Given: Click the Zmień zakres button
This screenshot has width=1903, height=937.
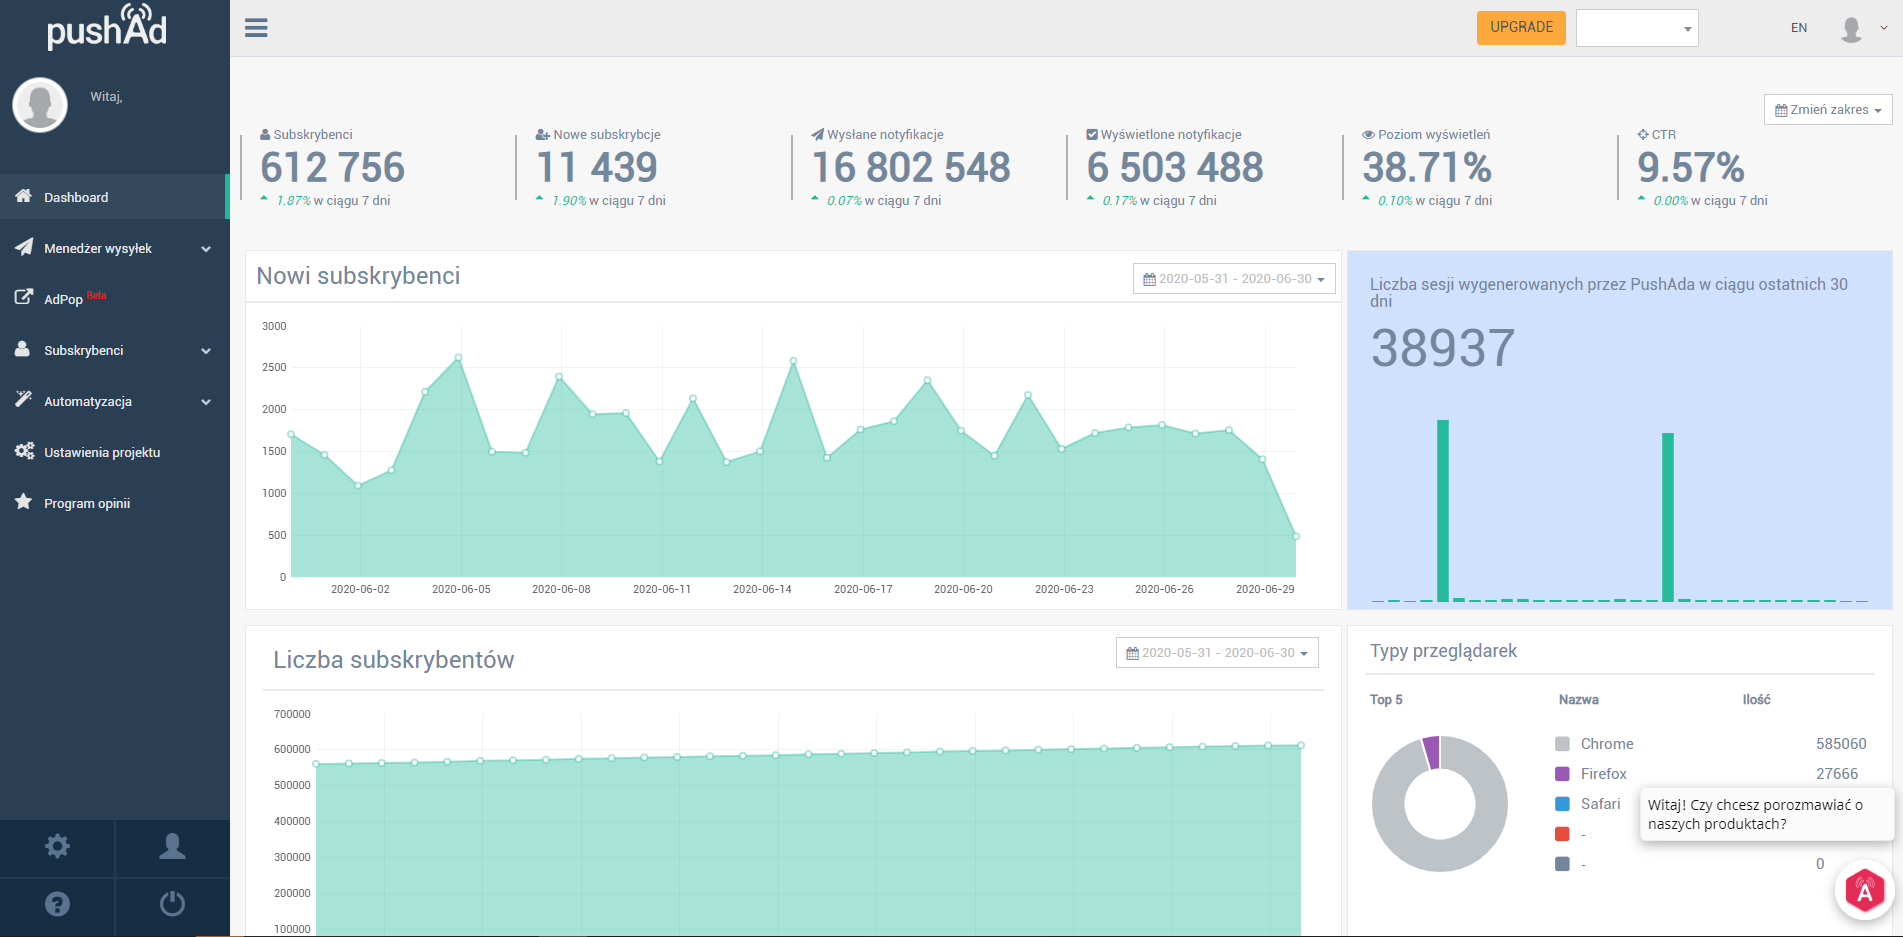Looking at the screenshot, I should click(1827, 110).
